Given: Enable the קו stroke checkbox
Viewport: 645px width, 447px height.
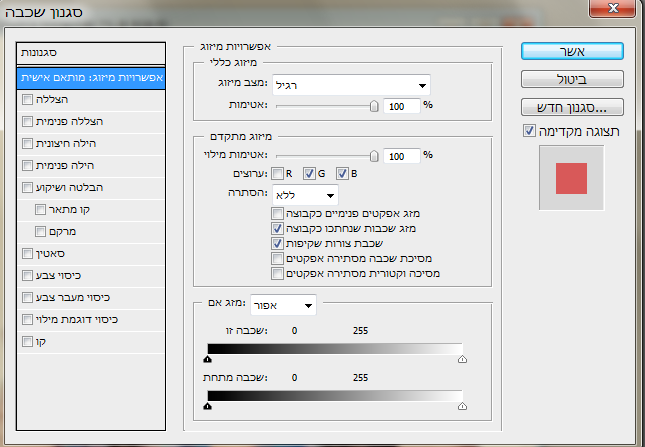Looking at the screenshot, I should pos(27,341).
